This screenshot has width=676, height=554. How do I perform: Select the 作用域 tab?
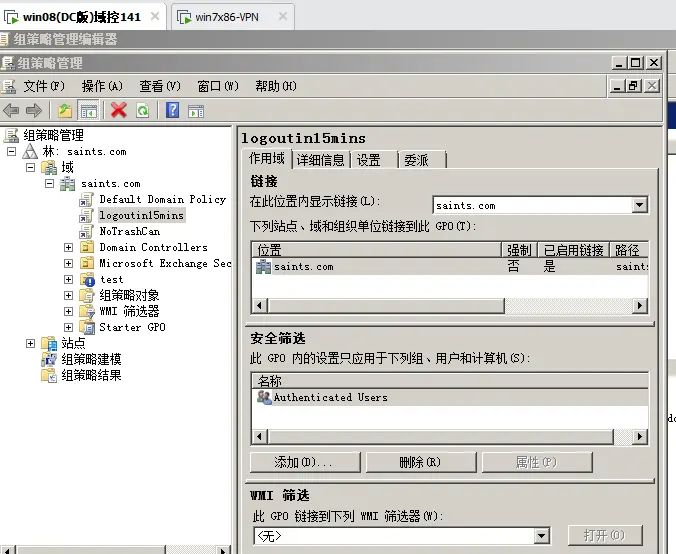[x=267, y=158]
